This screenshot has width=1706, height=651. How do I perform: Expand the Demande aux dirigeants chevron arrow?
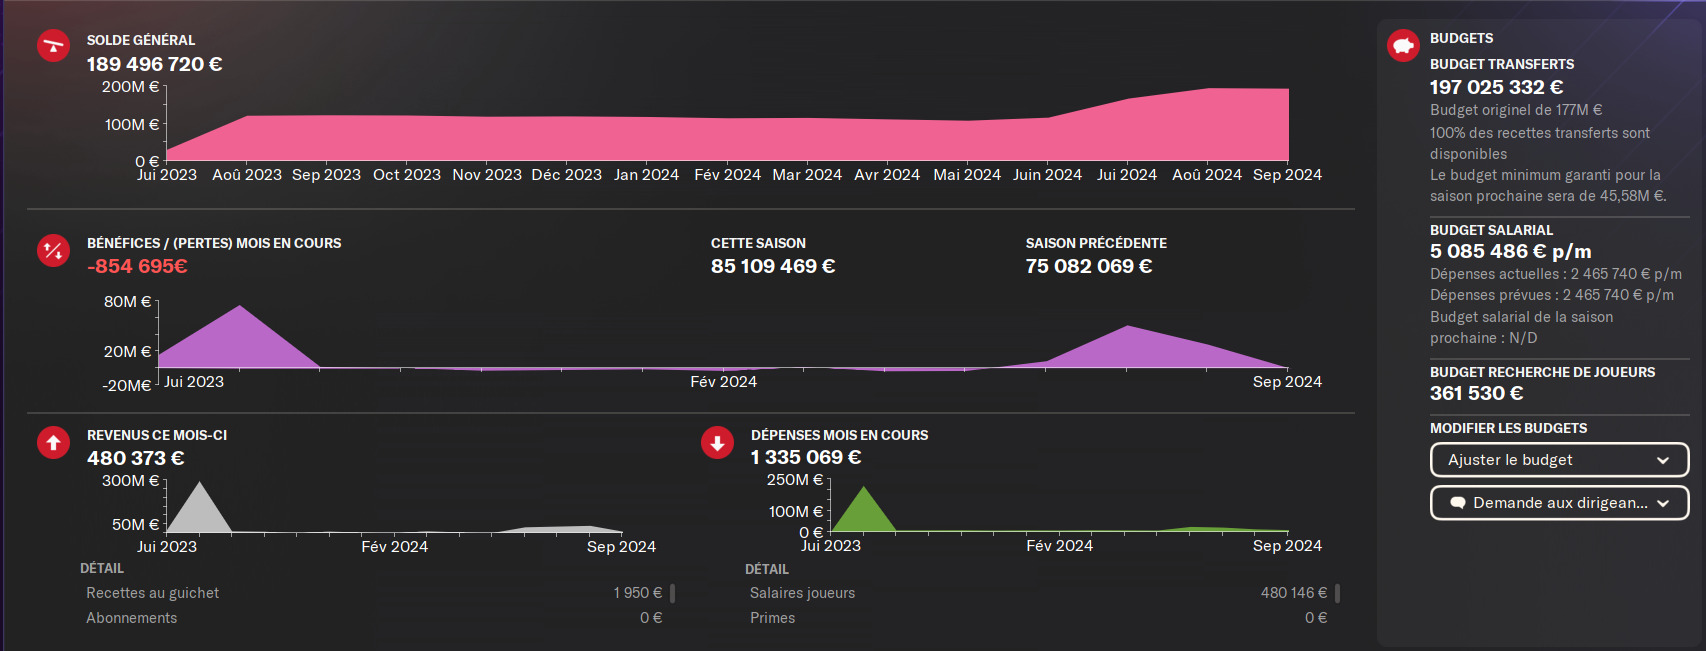click(1663, 503)
